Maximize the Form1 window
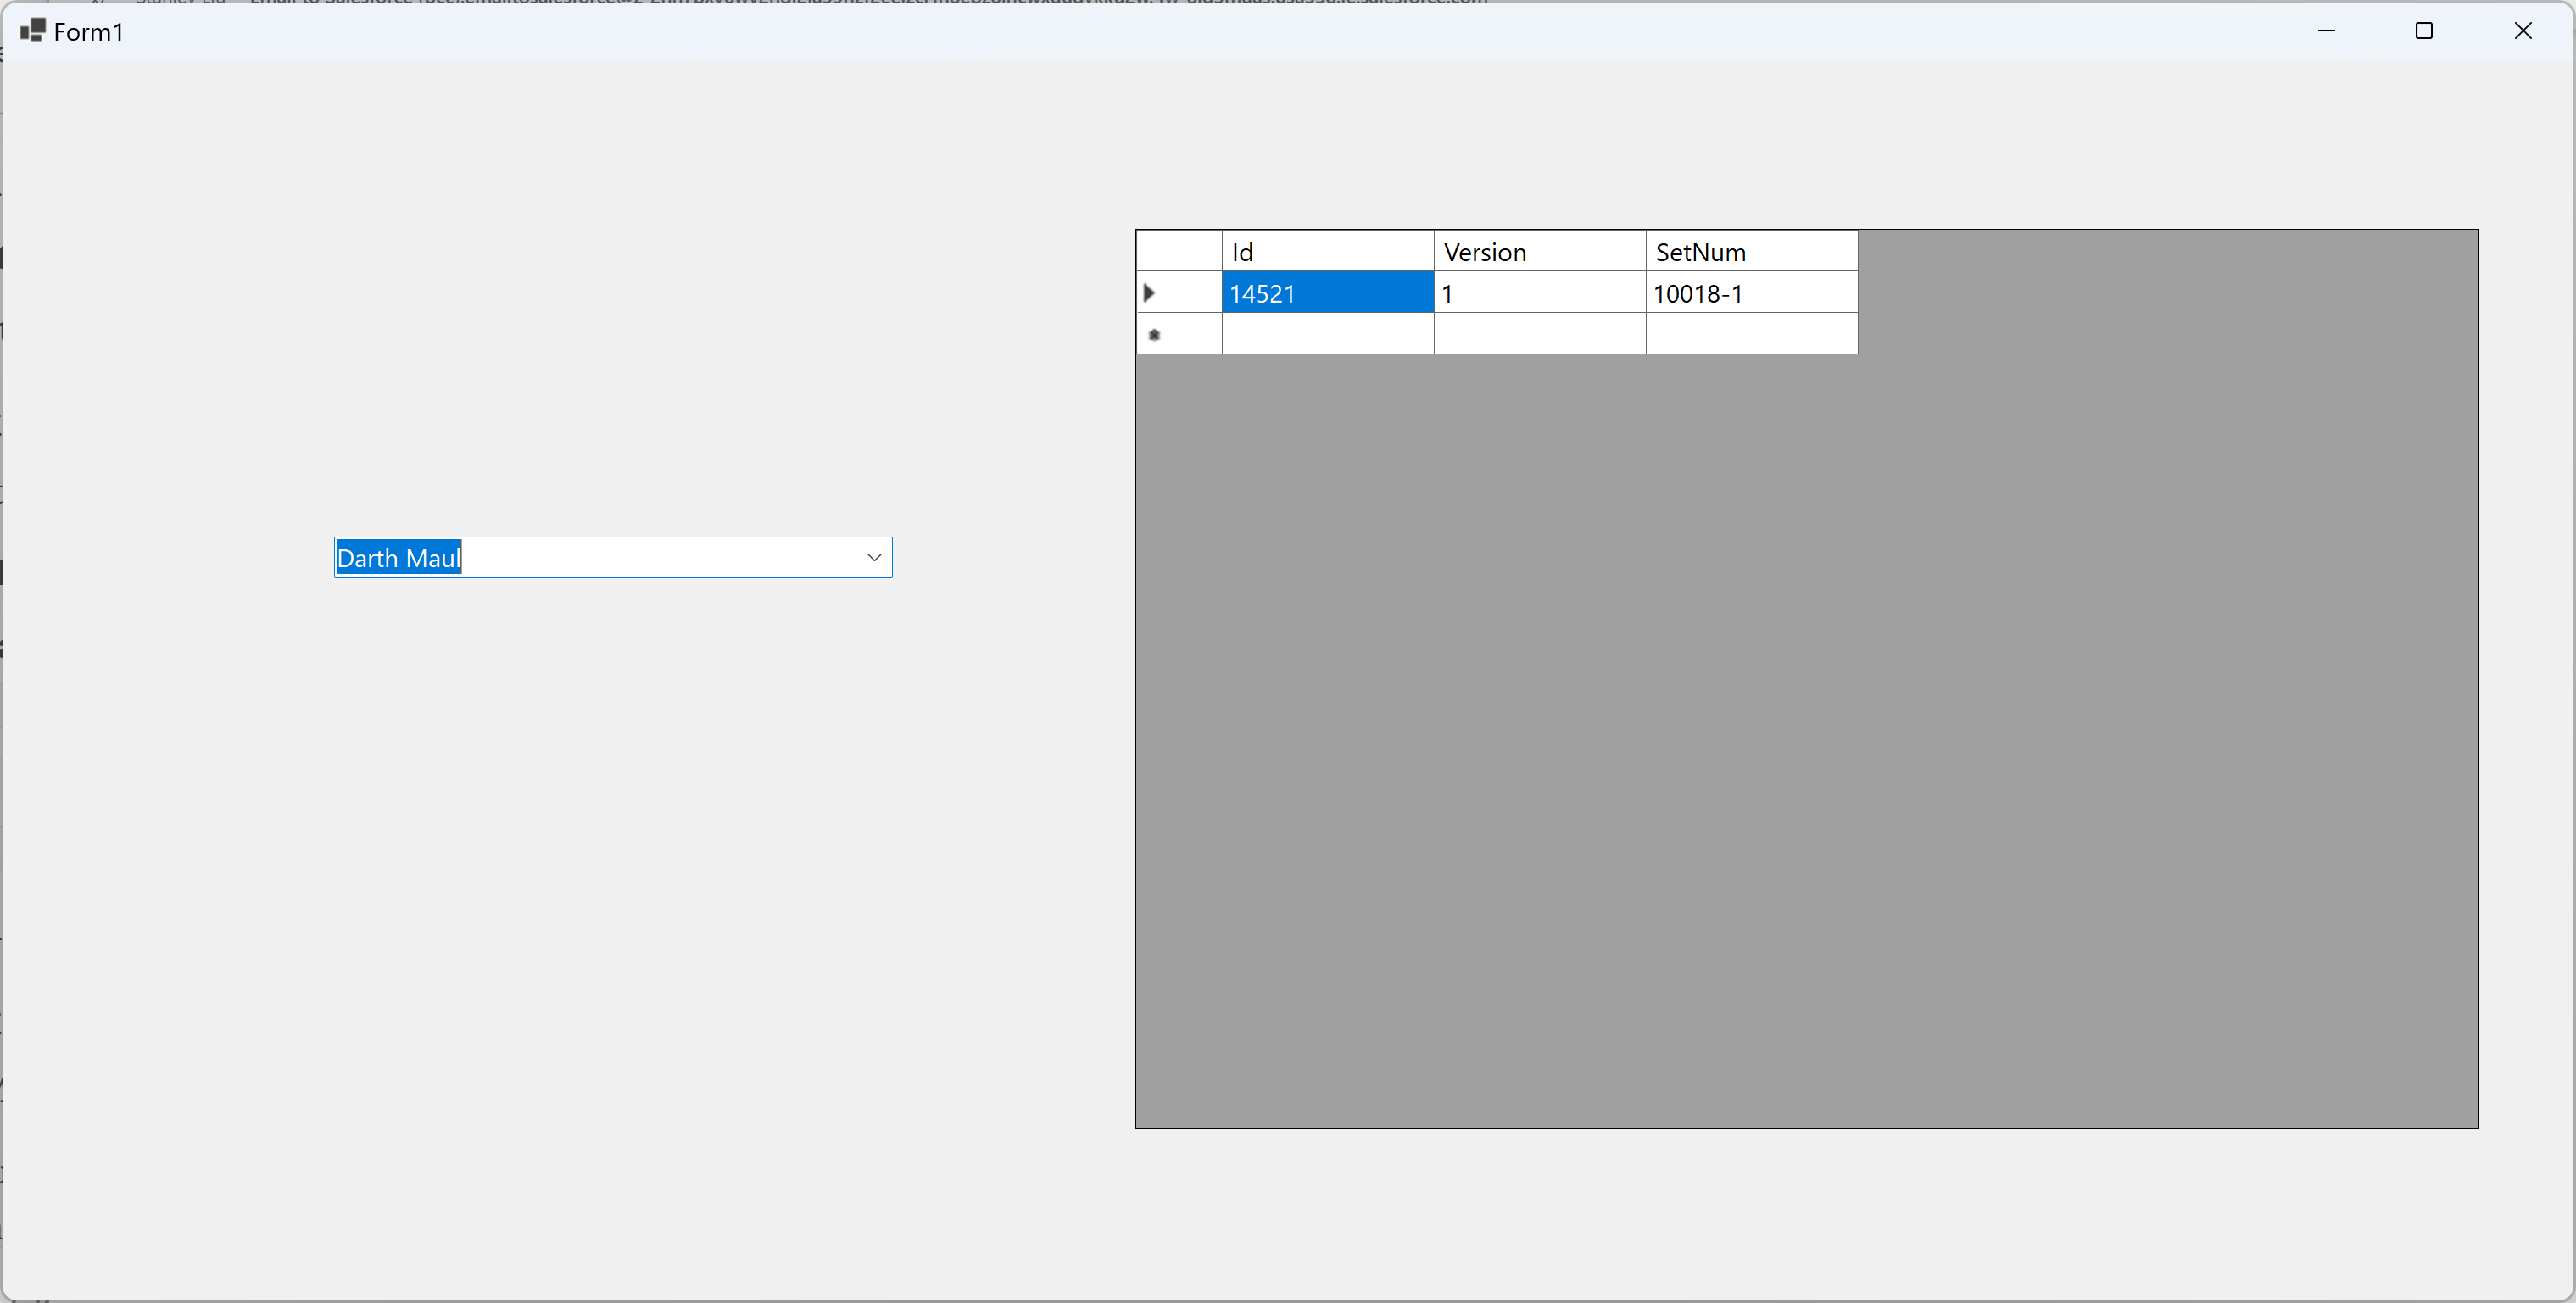2576x1303 pixels. point(2424,31)
